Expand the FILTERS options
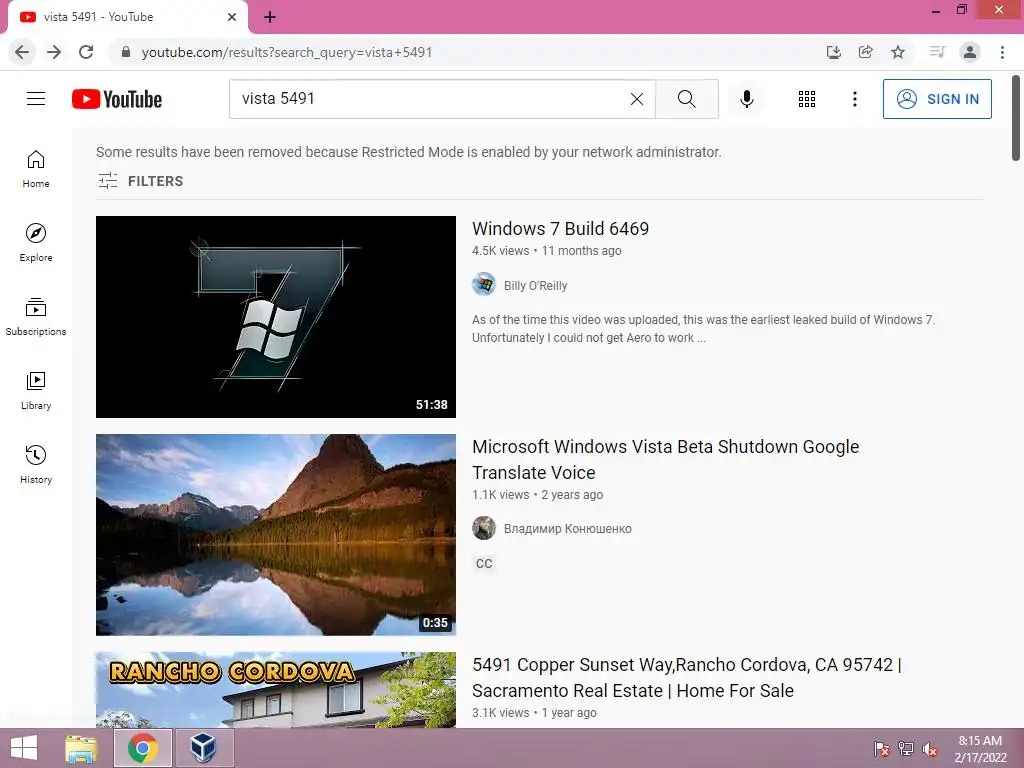The image size is (1024, 768). coord(140,181)
